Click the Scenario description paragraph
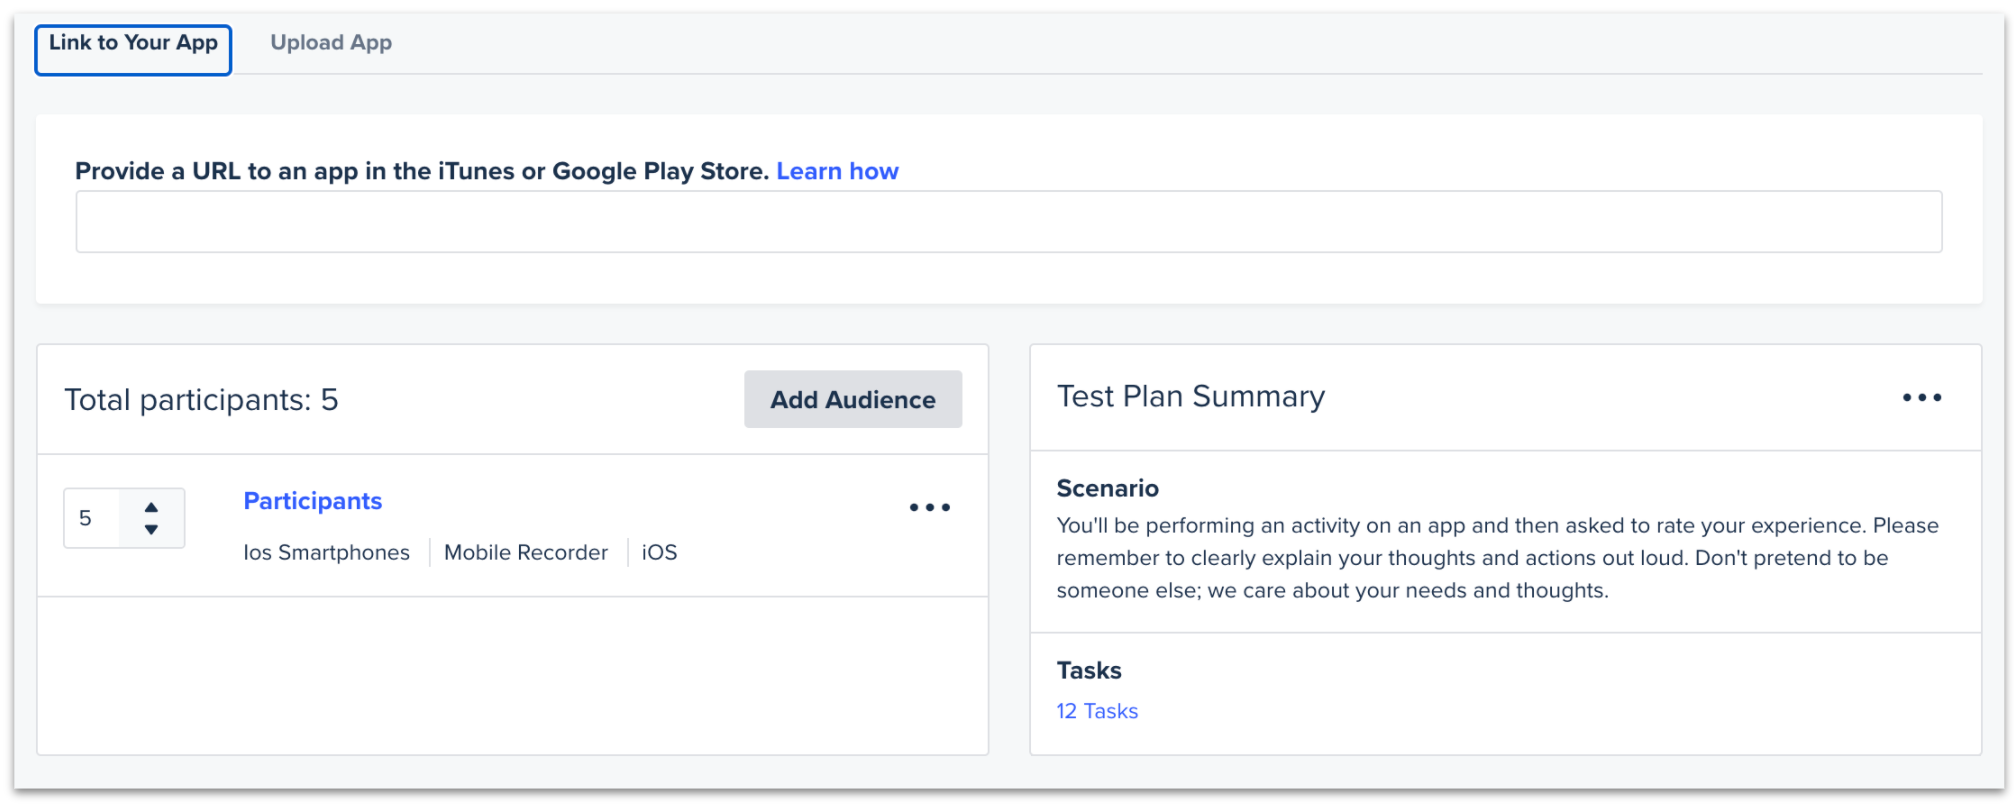Viewport: 2014px width, 810px height. pyautogui.click(x=1497, y=558)
